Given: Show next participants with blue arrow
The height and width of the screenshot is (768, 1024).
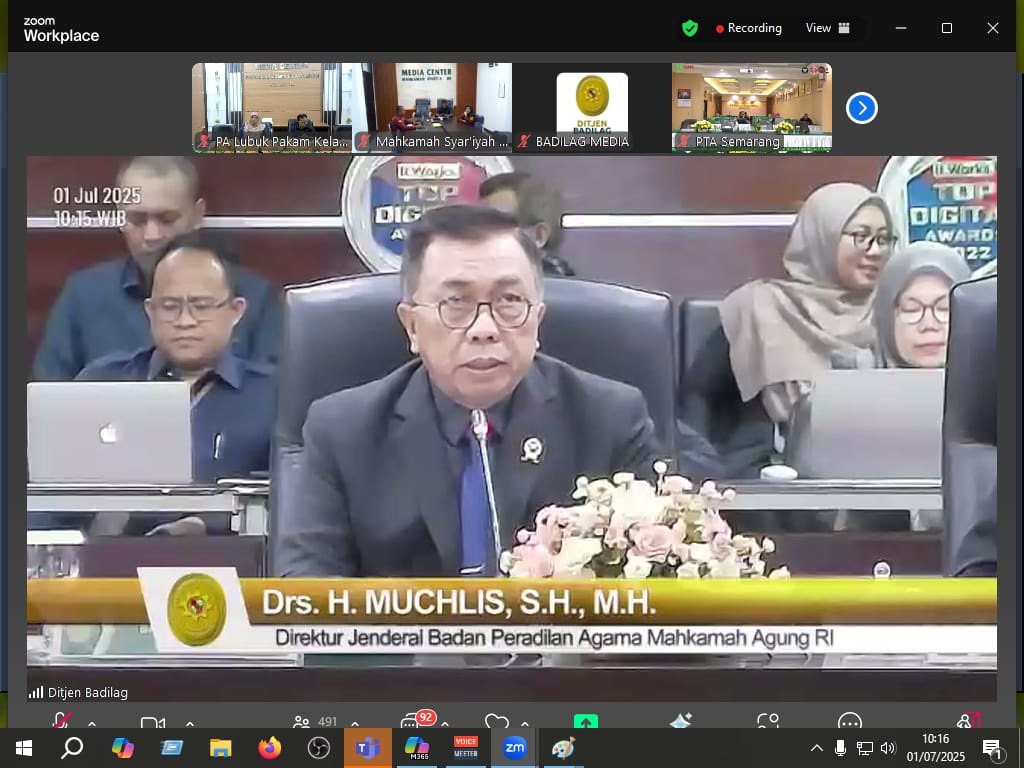Looking at the screenshot, I should point(862,108).
